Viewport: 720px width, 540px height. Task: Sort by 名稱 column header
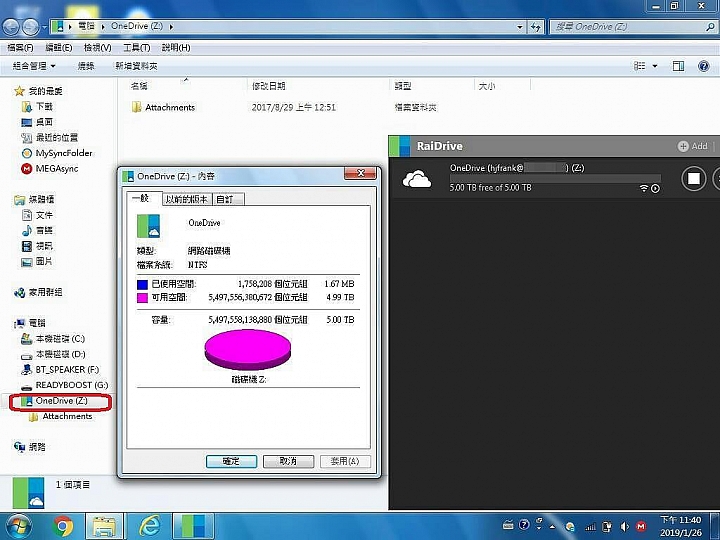pos(139,86)
